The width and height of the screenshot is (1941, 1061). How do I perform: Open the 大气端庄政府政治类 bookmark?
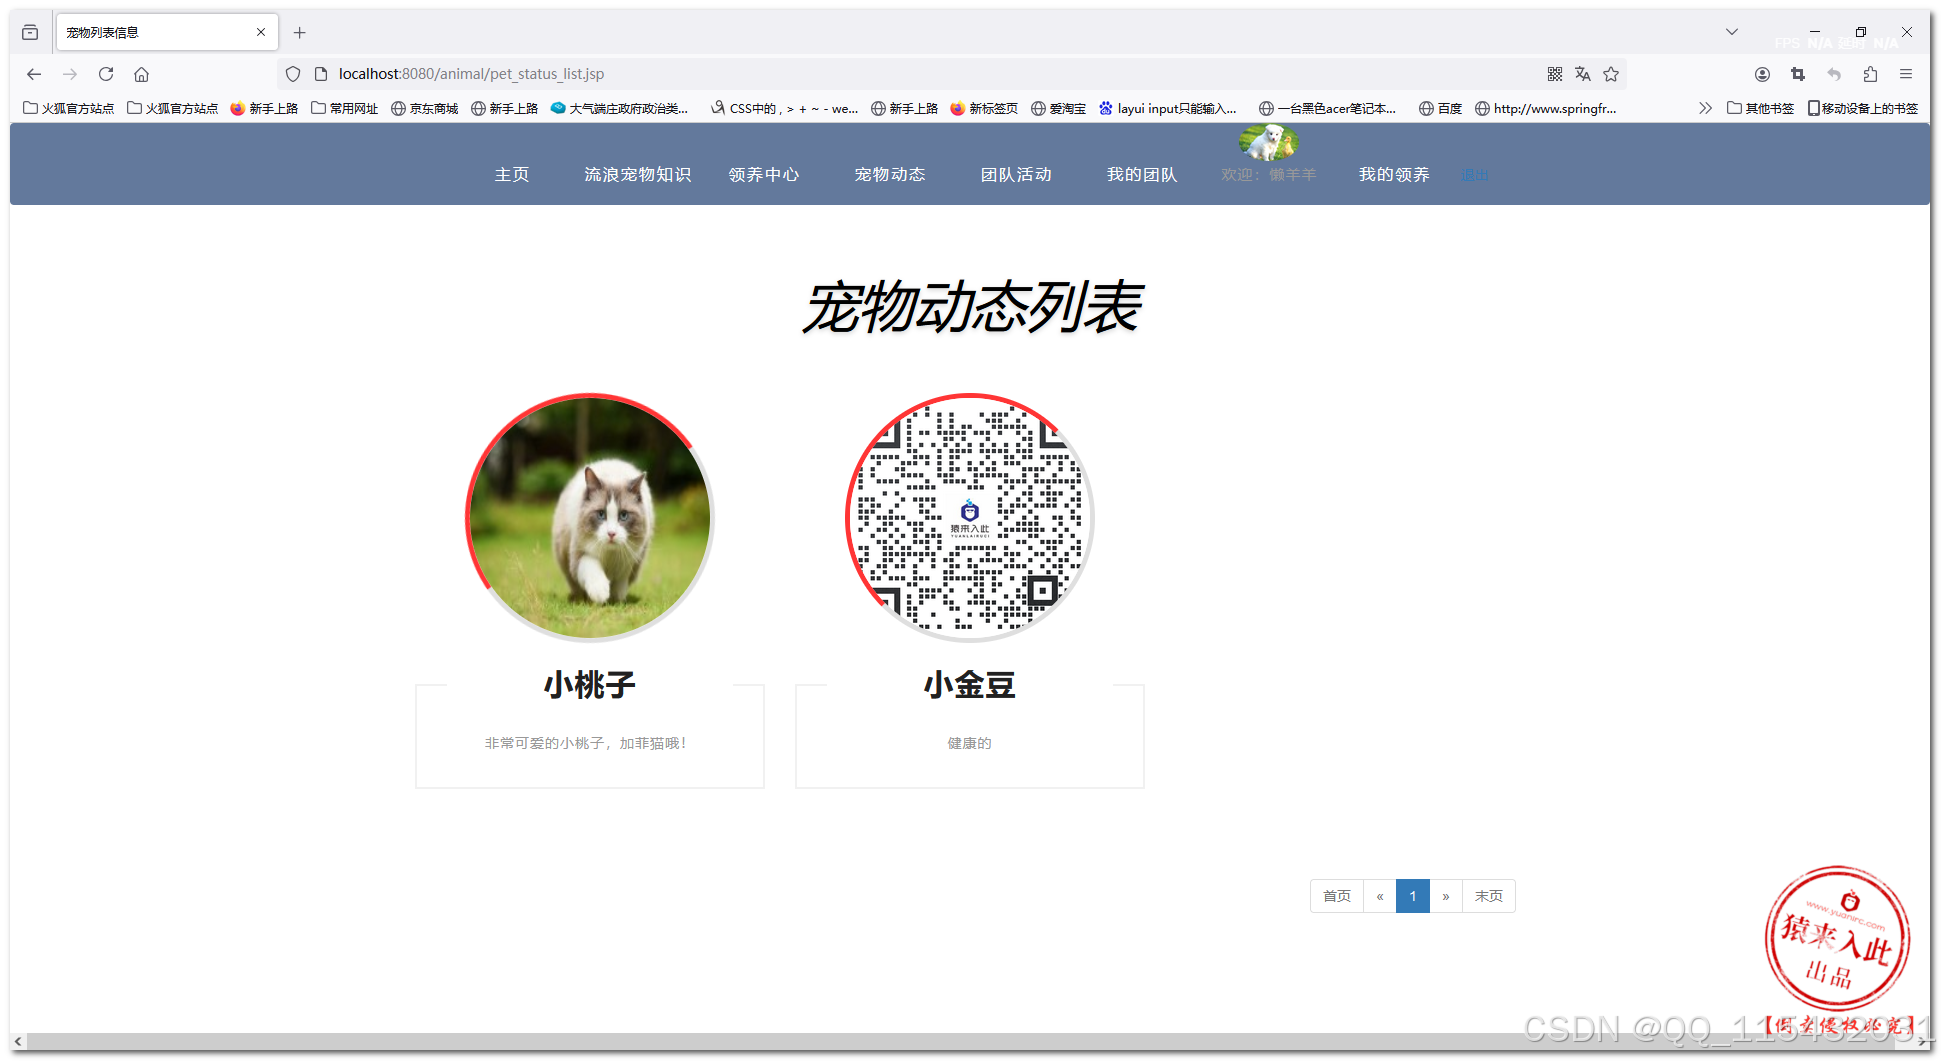click(619, 108)
